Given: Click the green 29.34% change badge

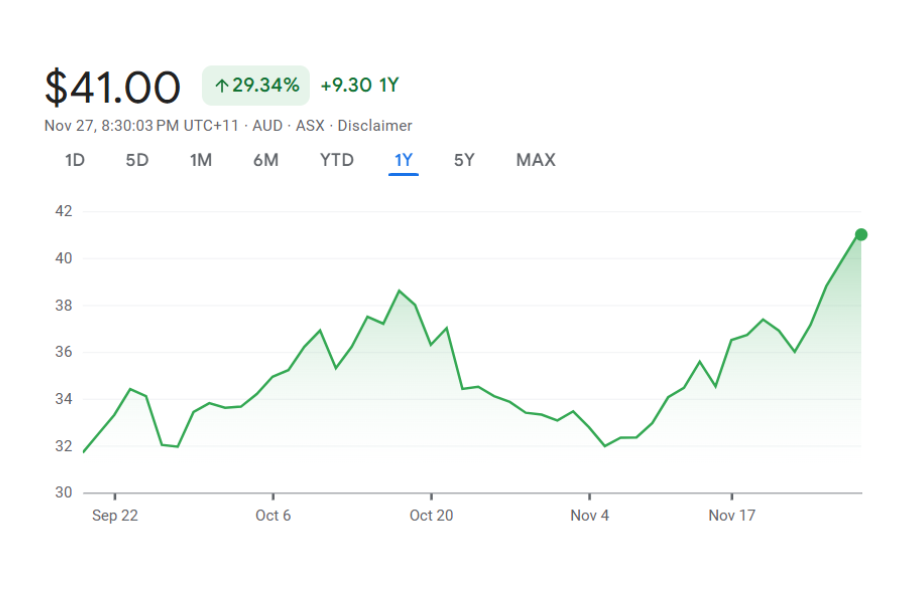Looking at the screenshot, I should [x=256, y=86].
